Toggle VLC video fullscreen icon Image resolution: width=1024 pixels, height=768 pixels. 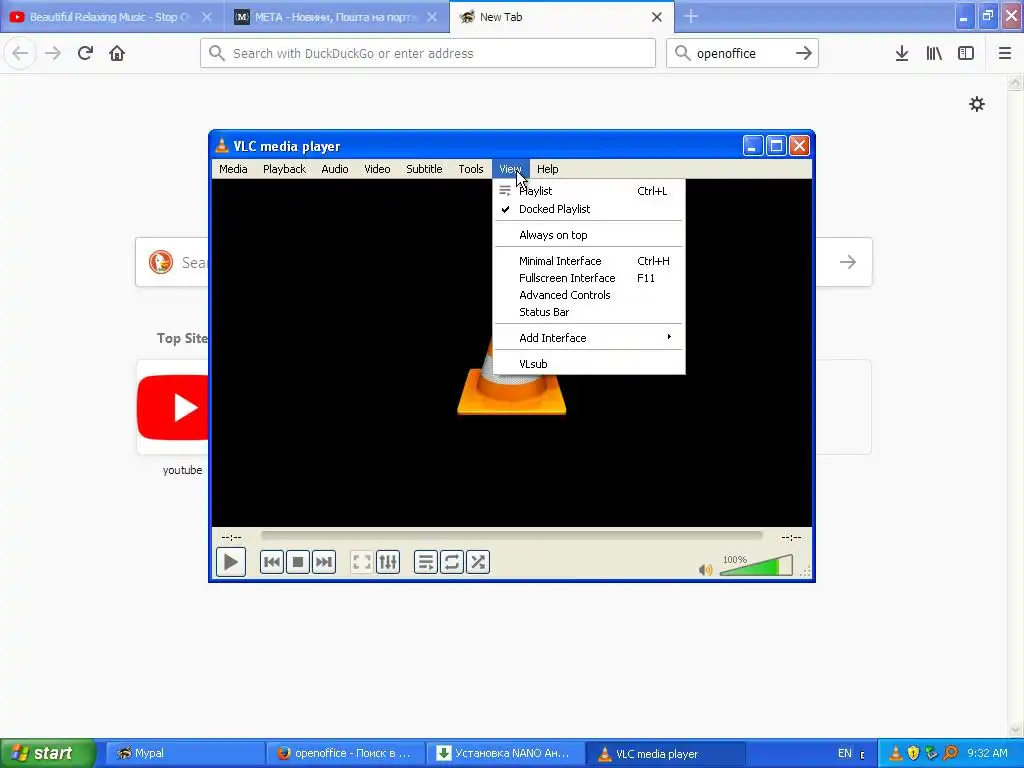(x=362, y=562)
